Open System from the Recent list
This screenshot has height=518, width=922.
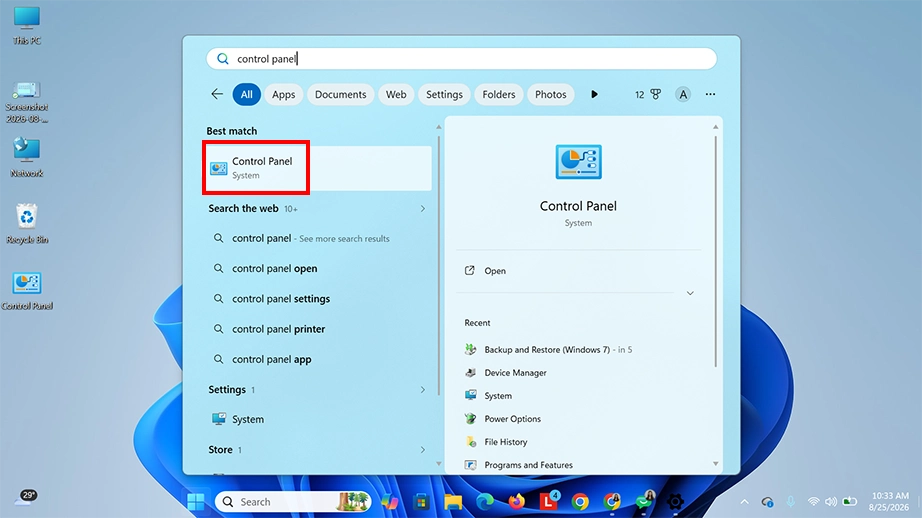[488, 396]
